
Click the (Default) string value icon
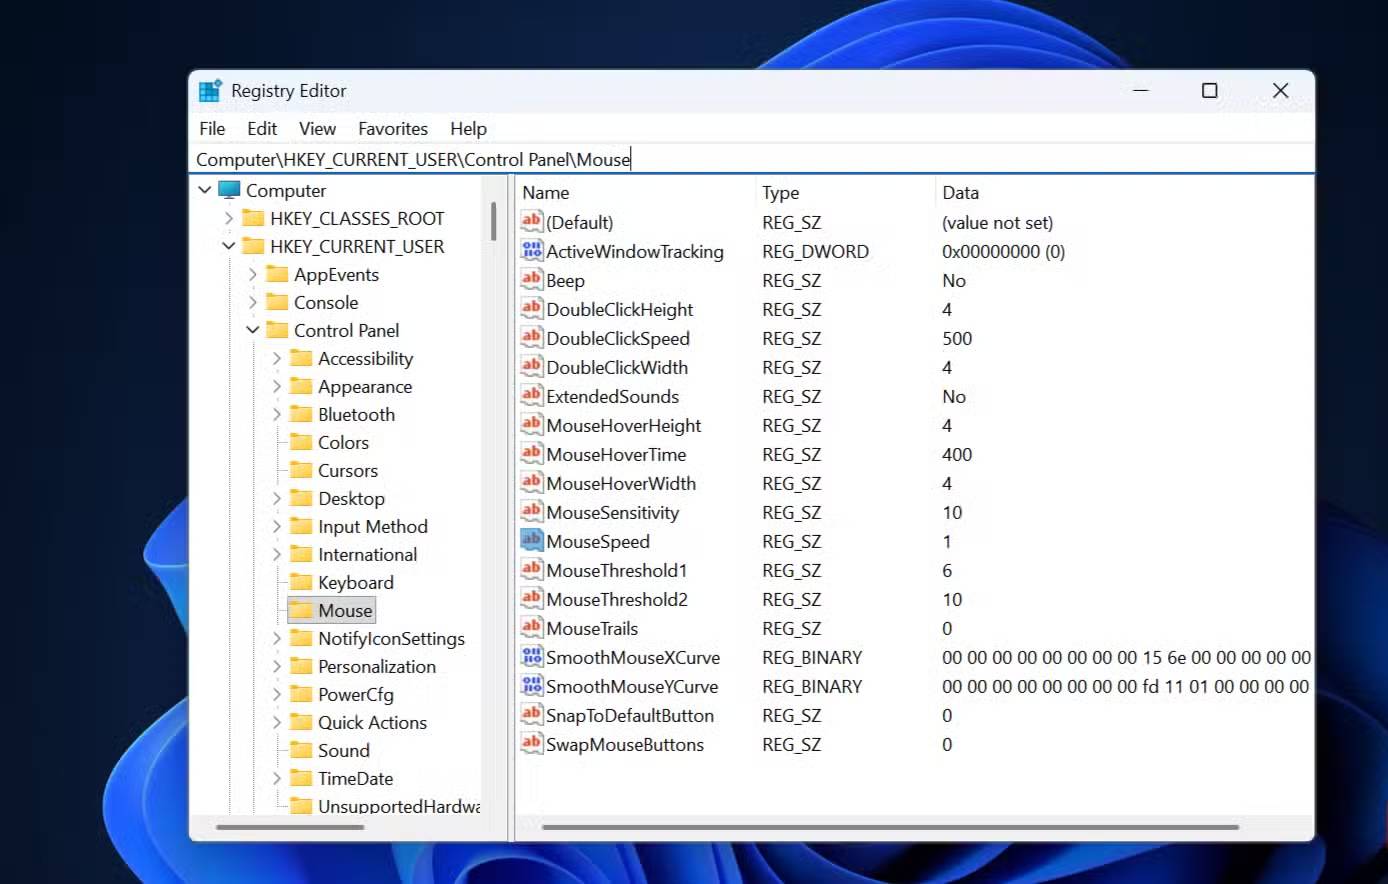point(531,222)
